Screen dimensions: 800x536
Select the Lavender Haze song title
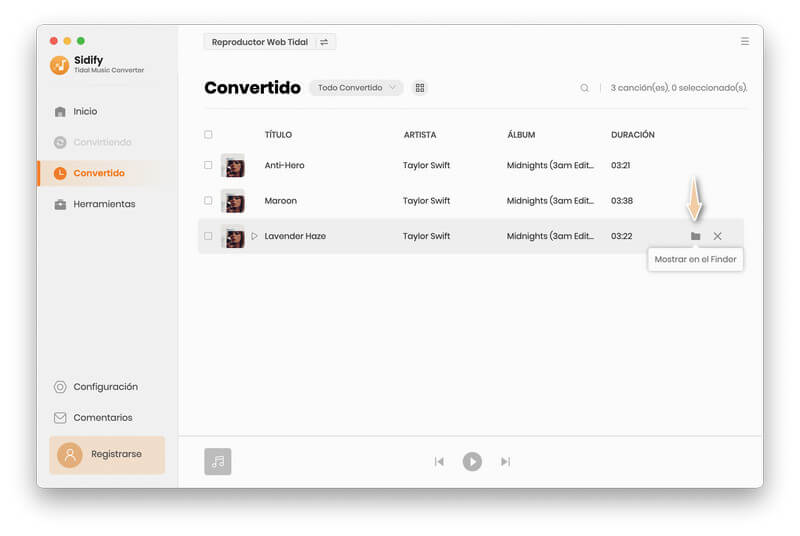(x=295, y=236)
